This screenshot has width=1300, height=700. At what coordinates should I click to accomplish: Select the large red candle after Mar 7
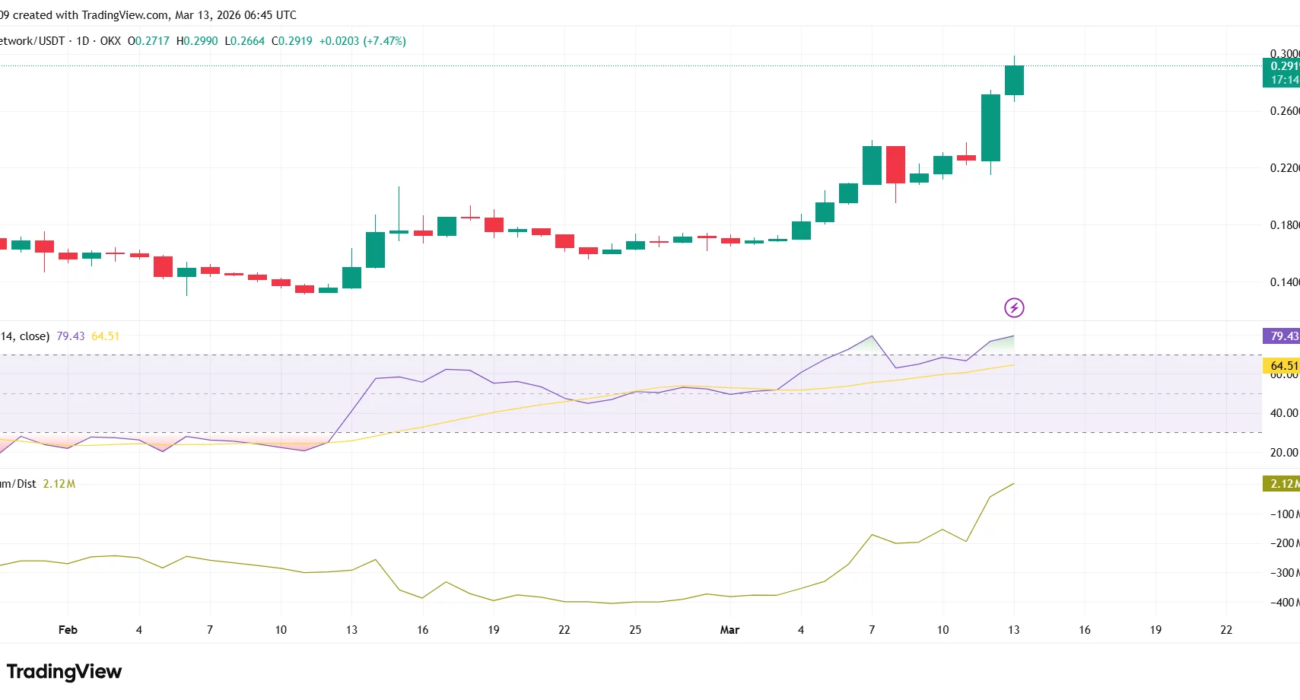point(895,165)
